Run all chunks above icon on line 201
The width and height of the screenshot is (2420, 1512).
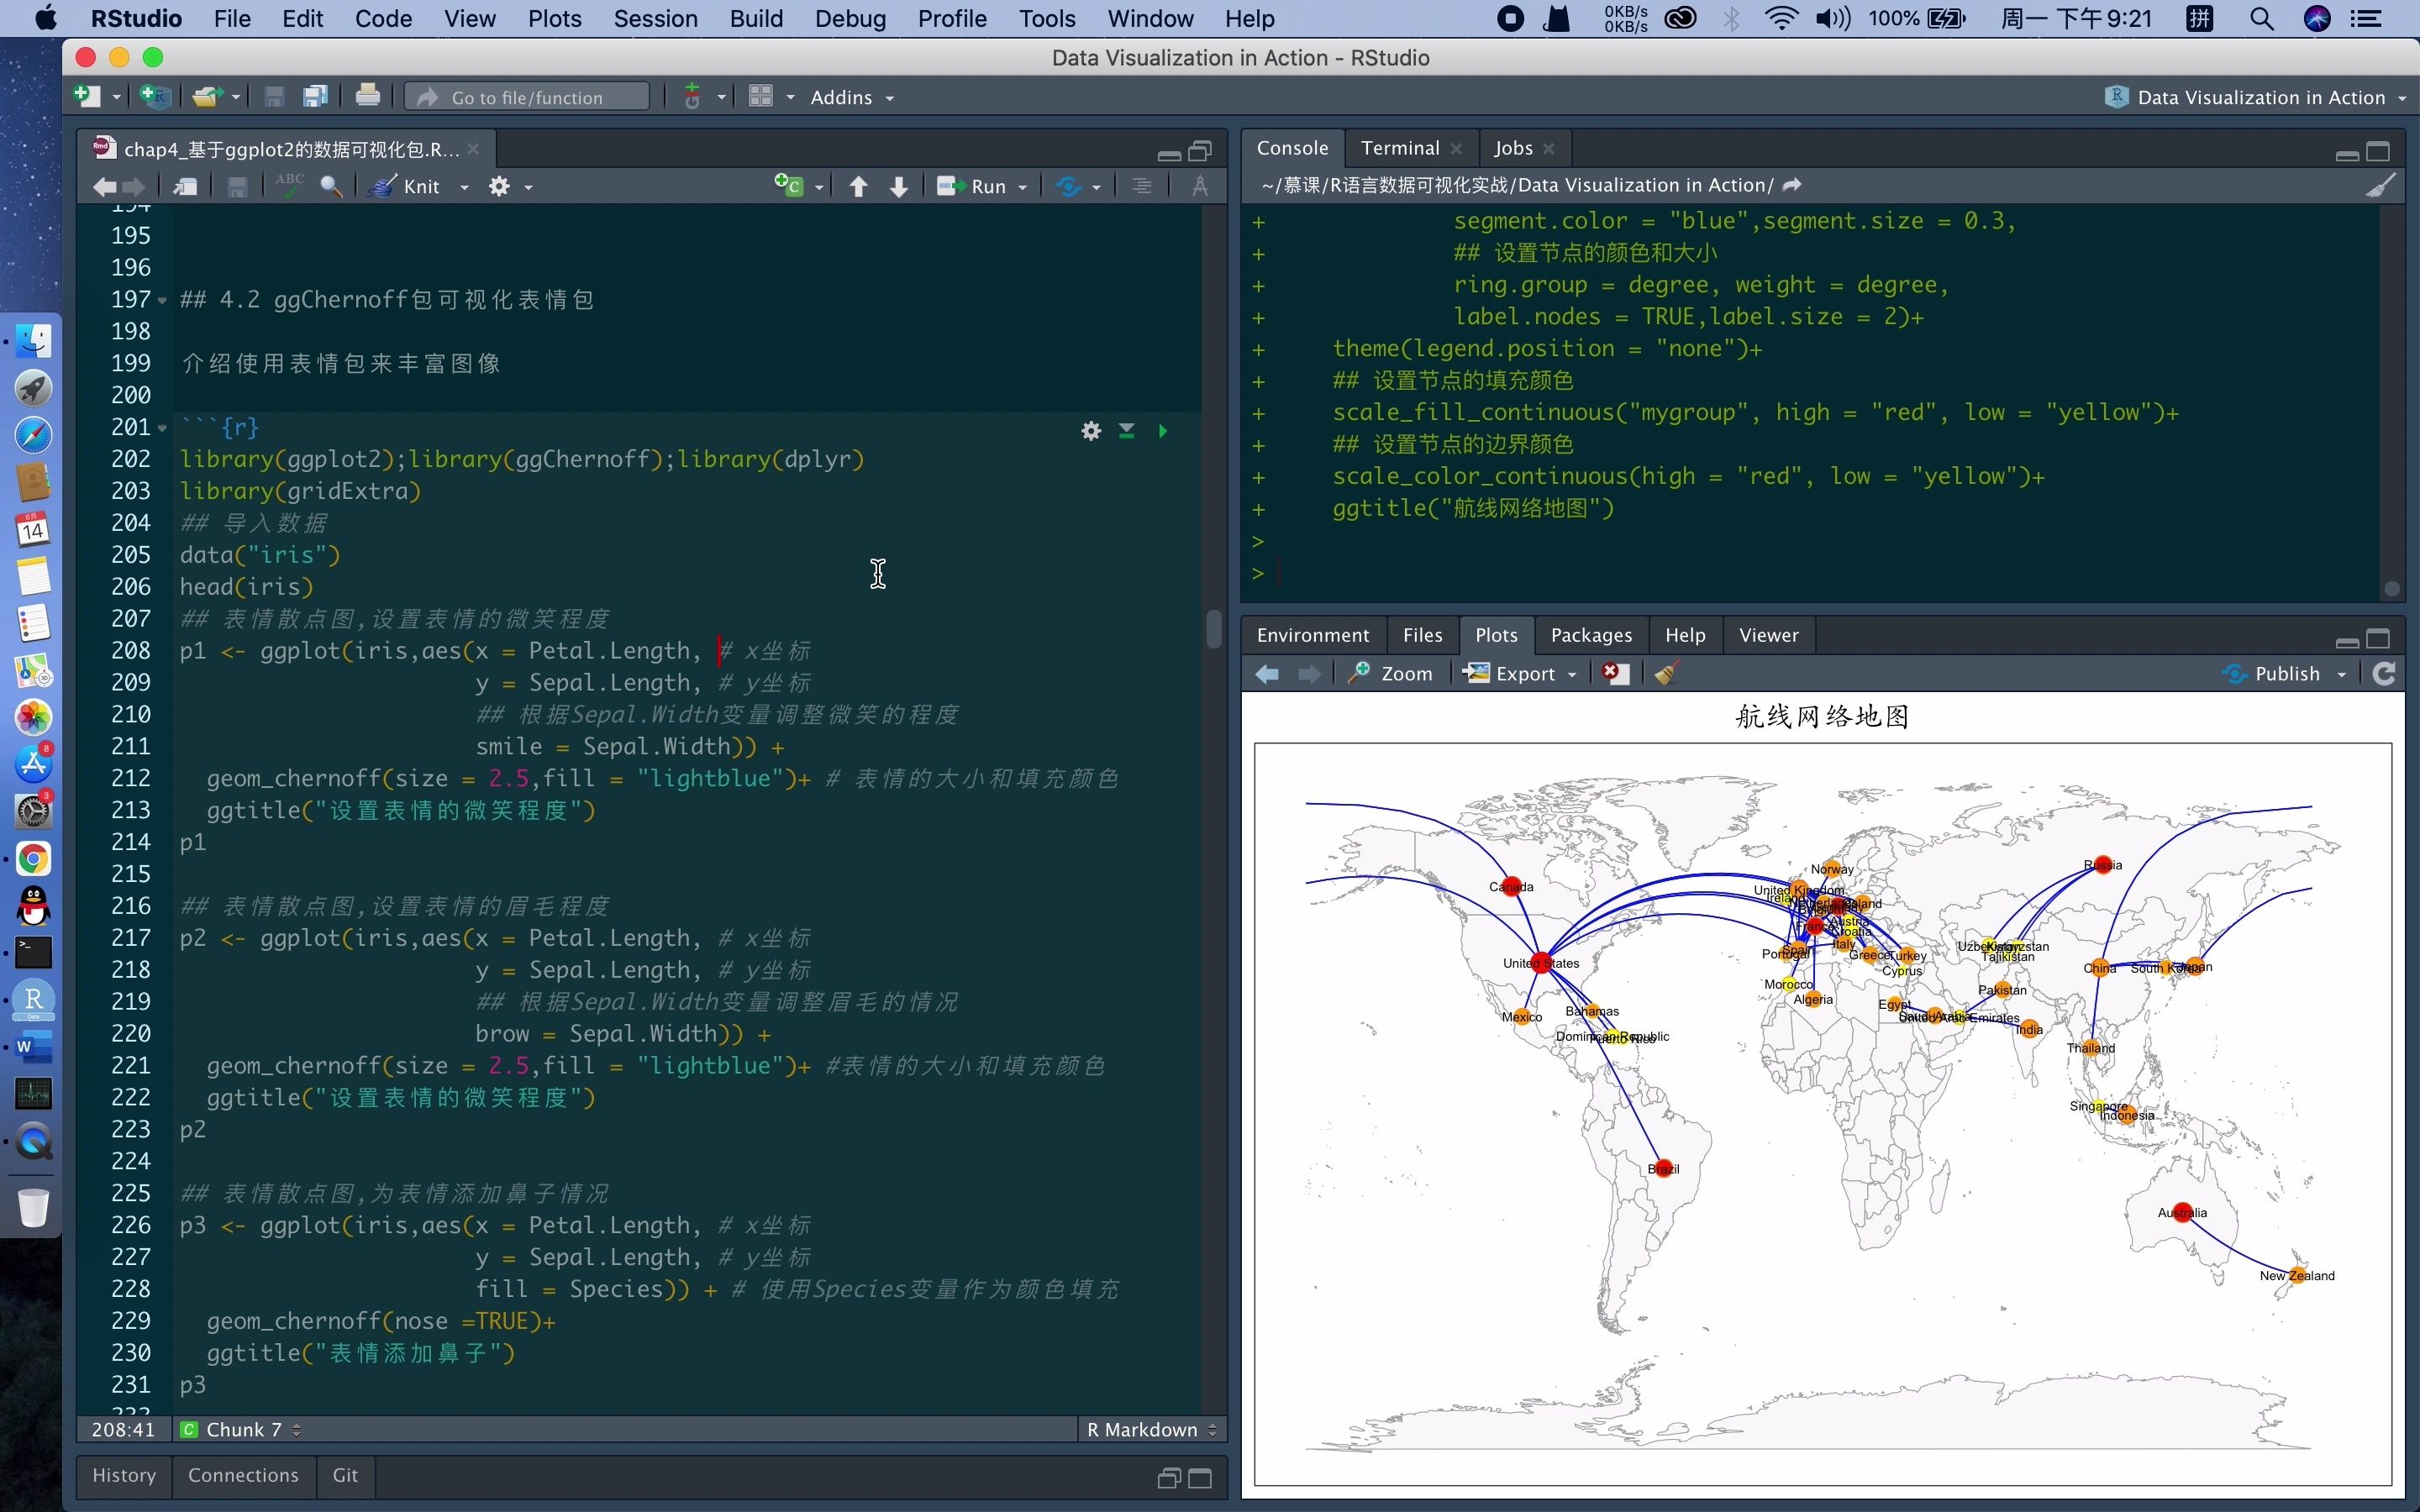(1127, 431)
